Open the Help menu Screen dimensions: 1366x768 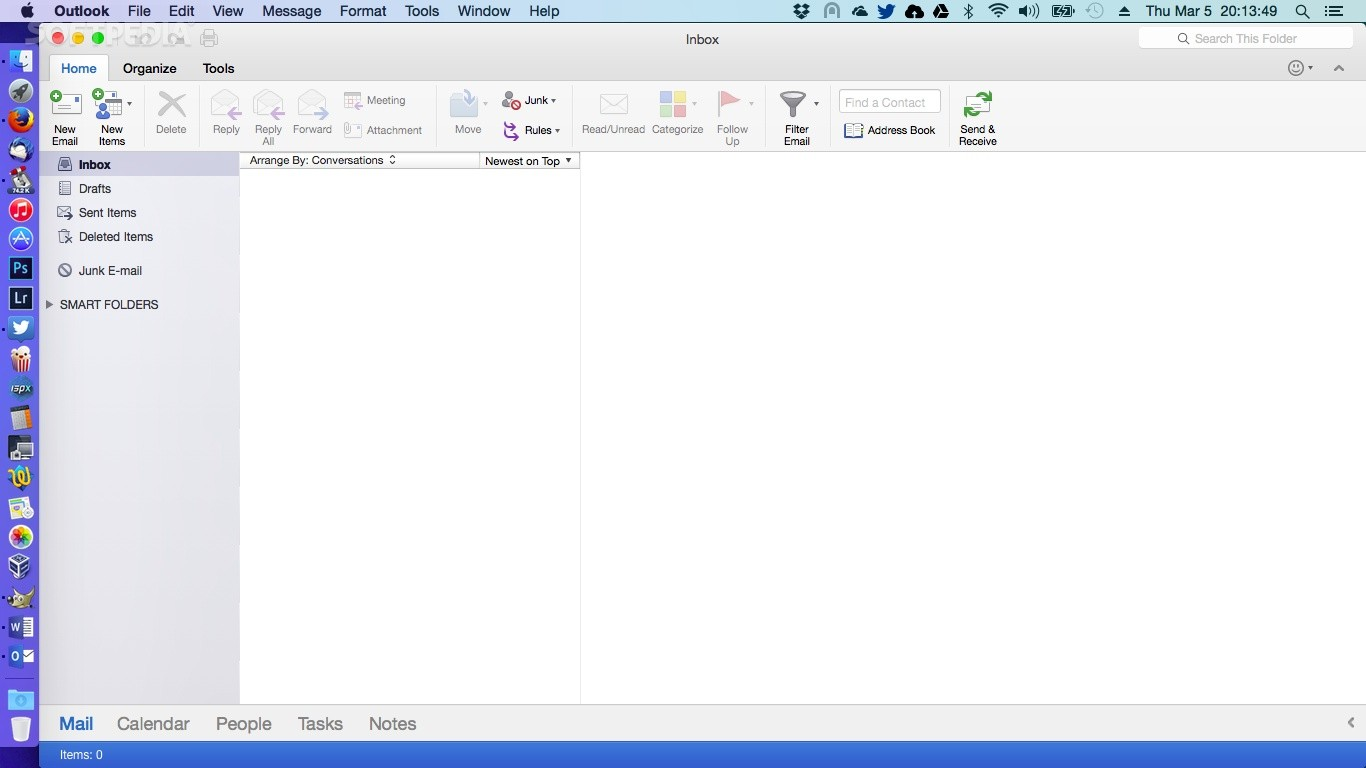point(544,11)
